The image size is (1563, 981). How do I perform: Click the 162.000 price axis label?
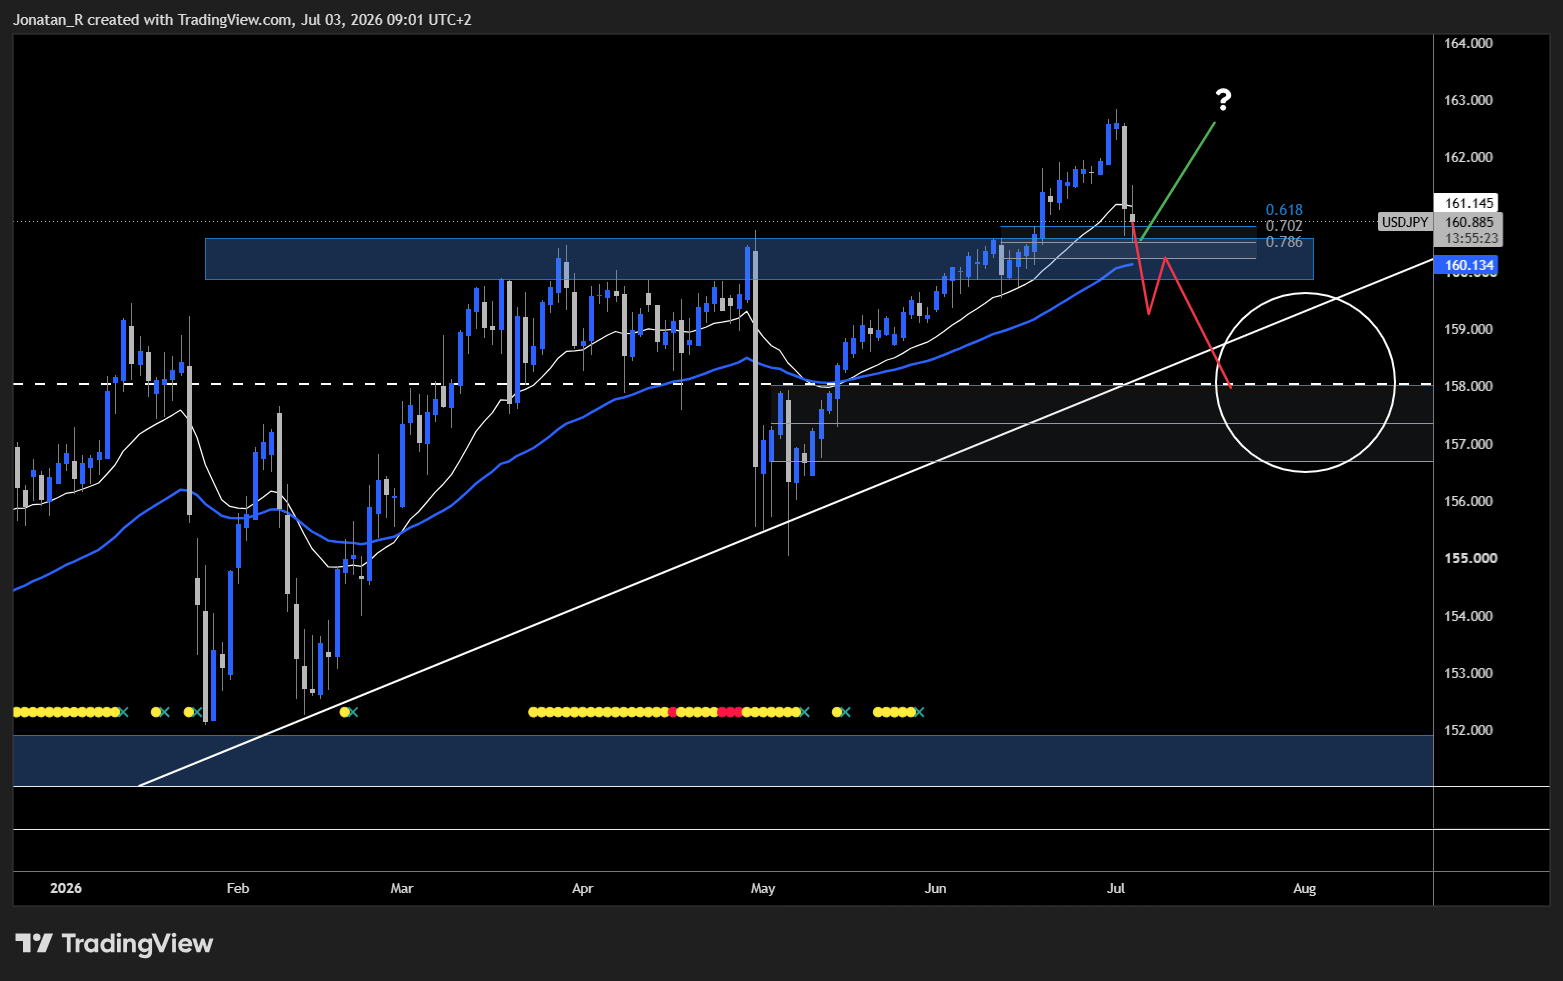pos(1468,157)
